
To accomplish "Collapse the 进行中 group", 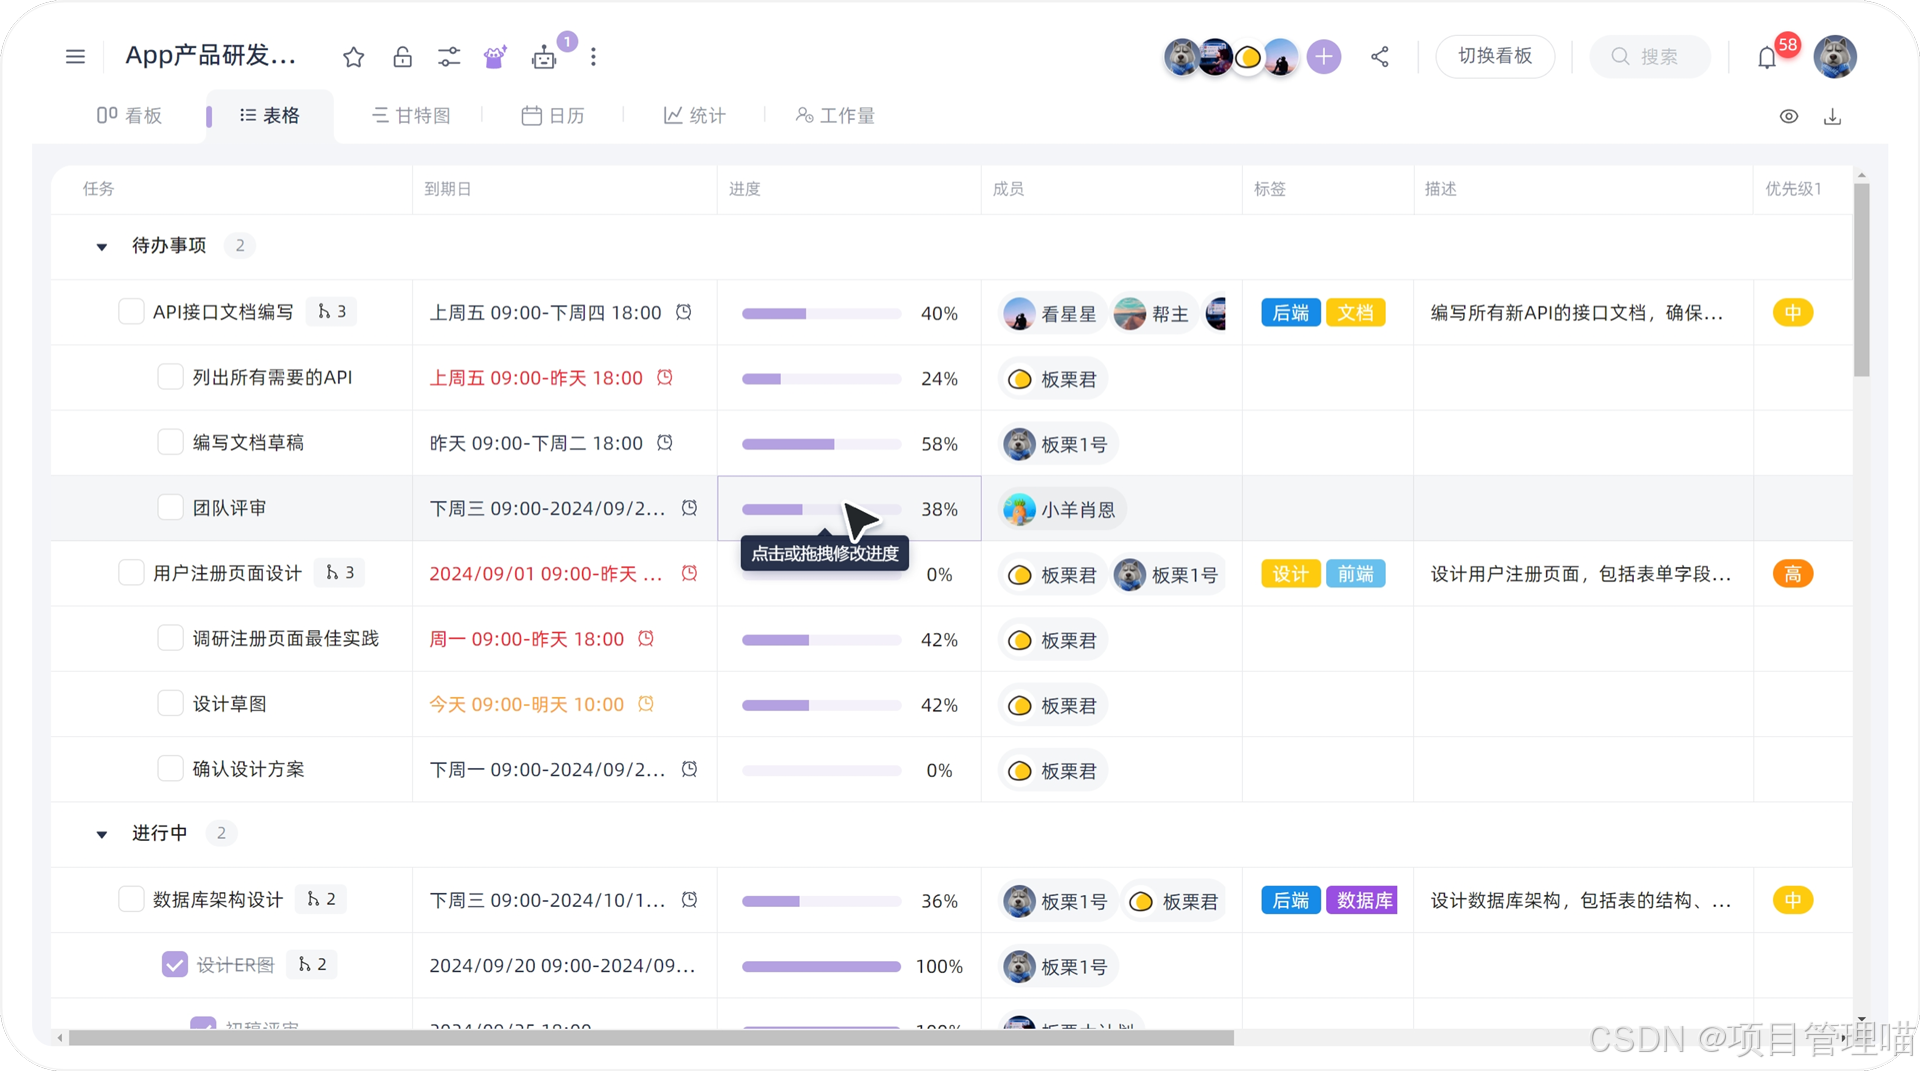I will 102,835.
